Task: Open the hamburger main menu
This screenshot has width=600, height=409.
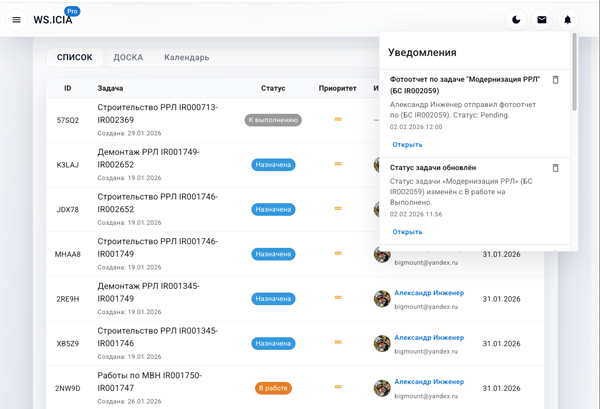Action: click(x=16, y=19)
